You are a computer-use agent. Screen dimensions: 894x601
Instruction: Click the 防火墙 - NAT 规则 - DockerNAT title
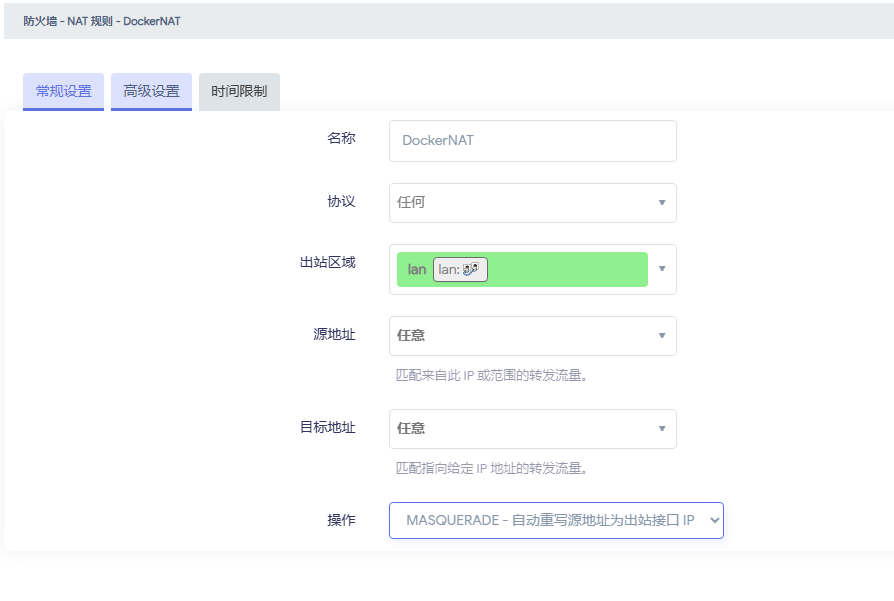[x=101, y=21]
